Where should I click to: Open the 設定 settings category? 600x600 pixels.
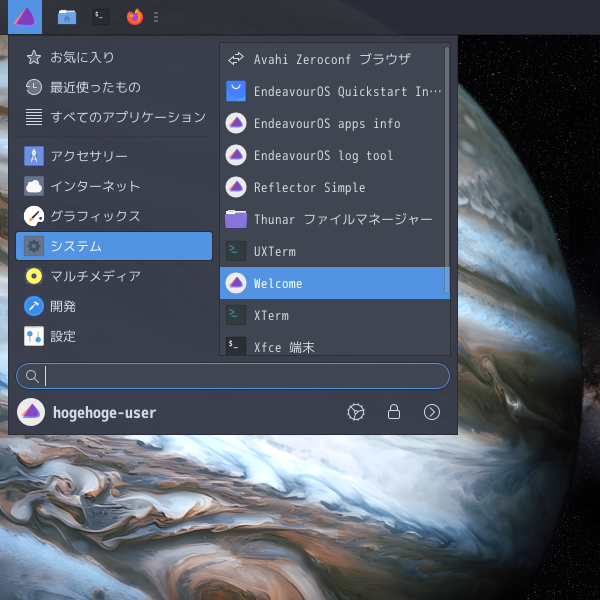[114, 336]
